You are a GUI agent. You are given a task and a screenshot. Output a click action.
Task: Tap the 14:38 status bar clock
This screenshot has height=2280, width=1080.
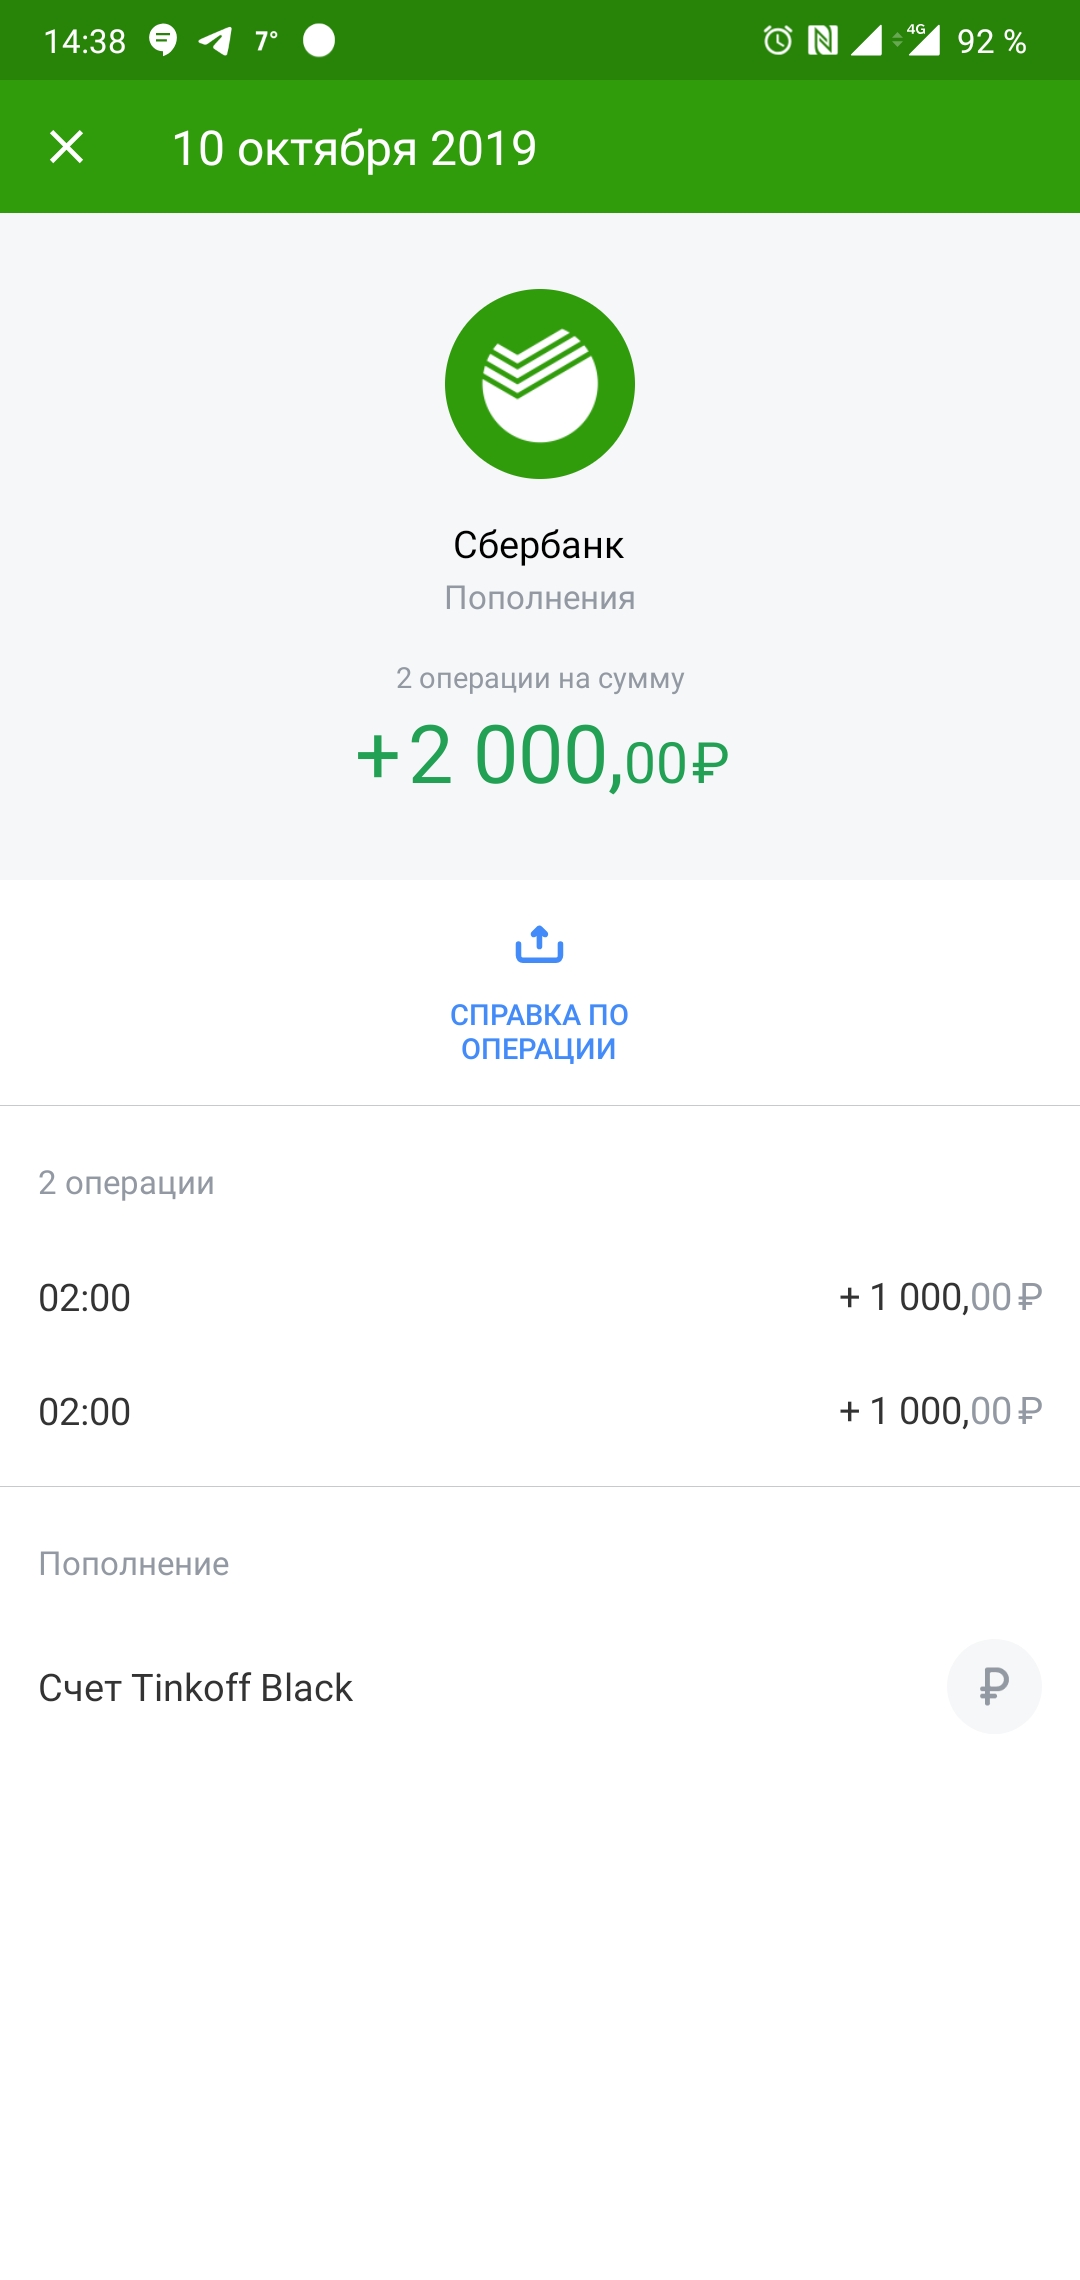(x=85, y=41)
